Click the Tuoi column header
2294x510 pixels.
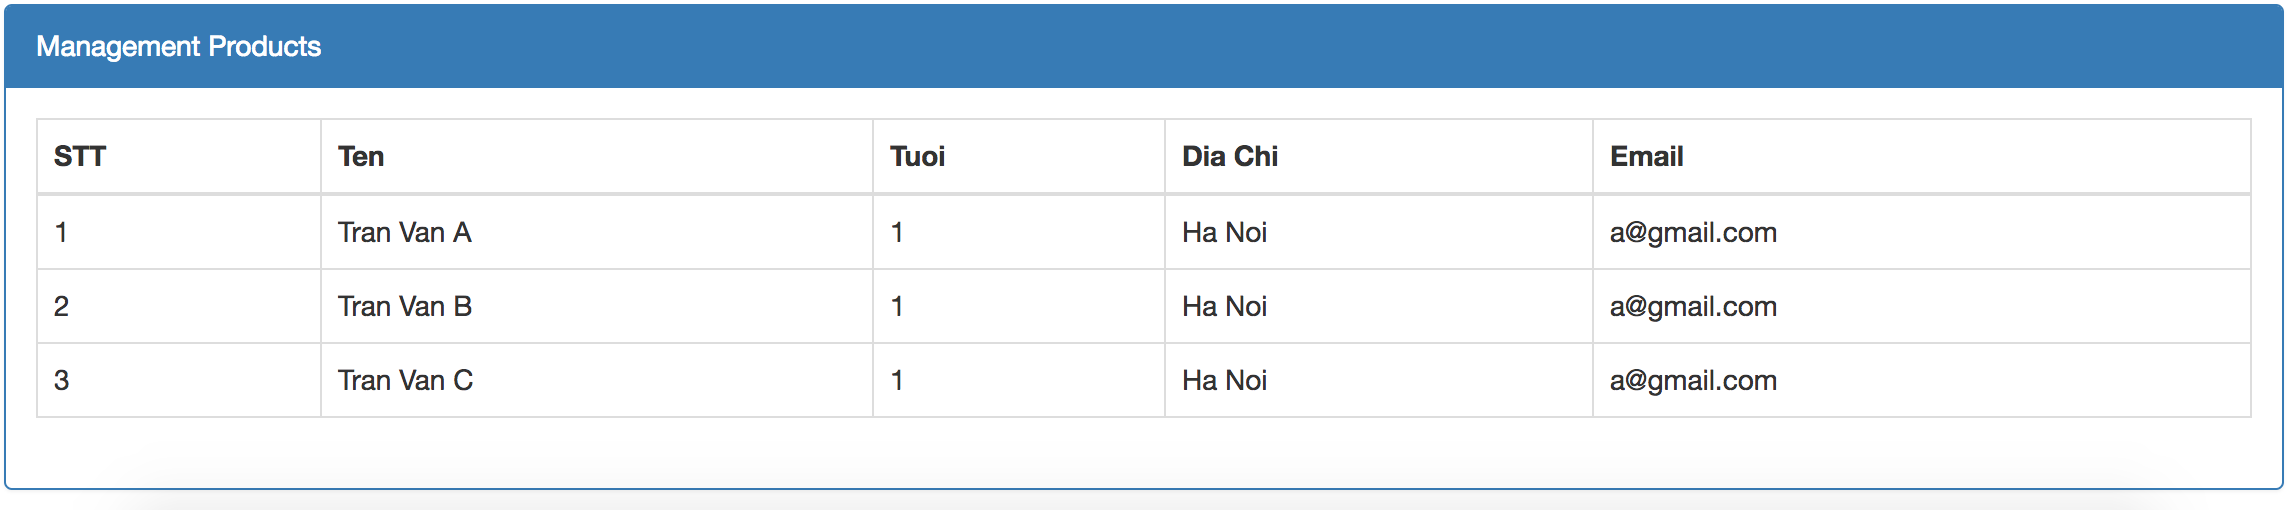(x=917, y=157)
